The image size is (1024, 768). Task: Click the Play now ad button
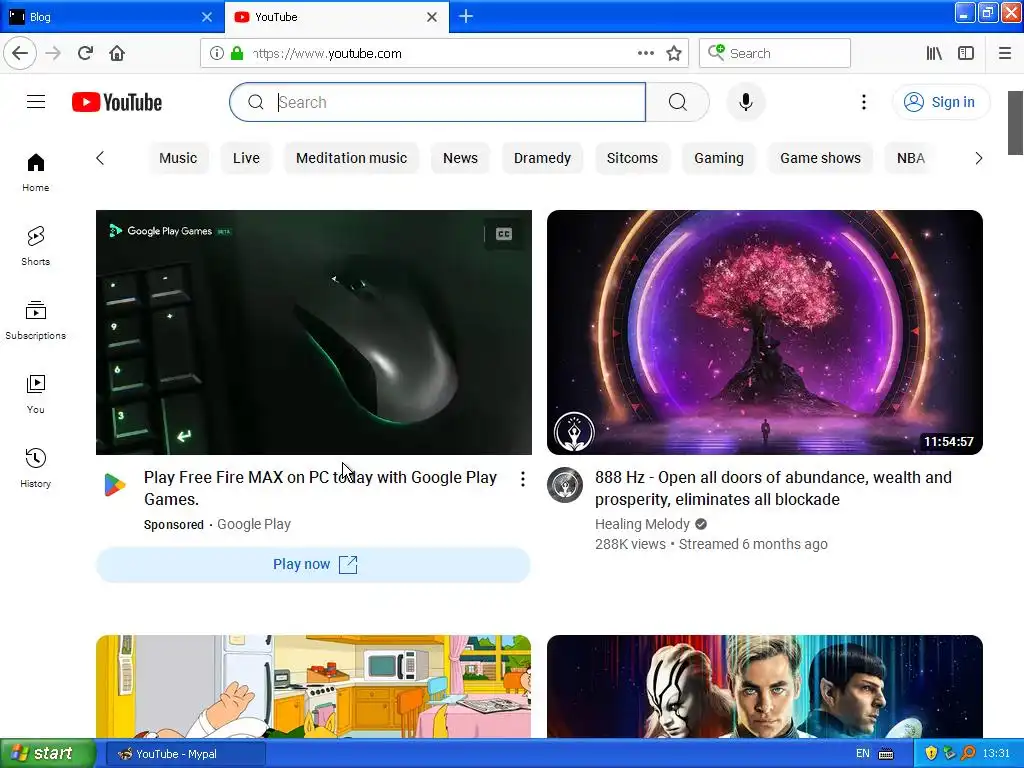click(x=313, y=564)
